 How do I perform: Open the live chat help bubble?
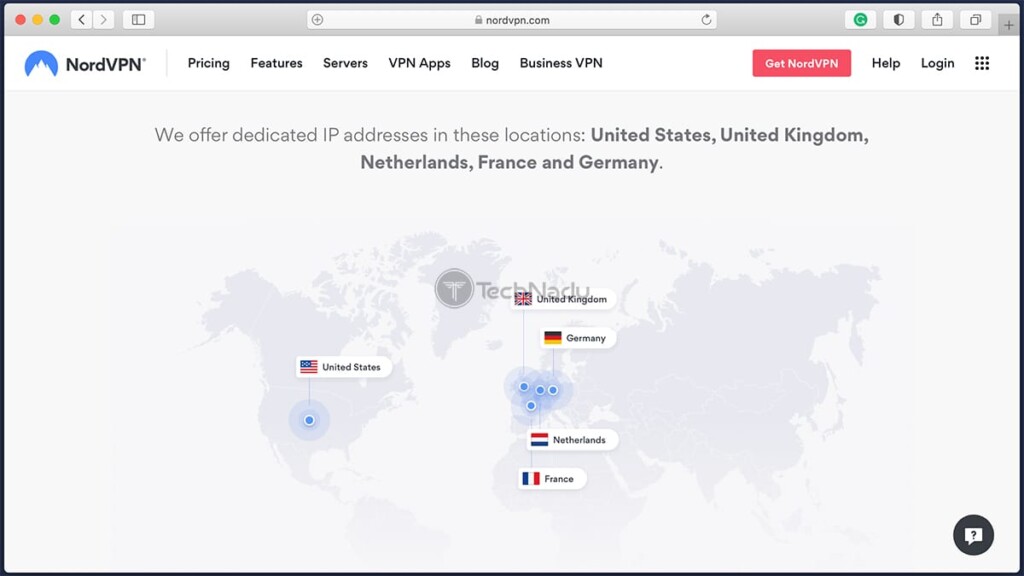pyautogui.click(x=973, y=535)
